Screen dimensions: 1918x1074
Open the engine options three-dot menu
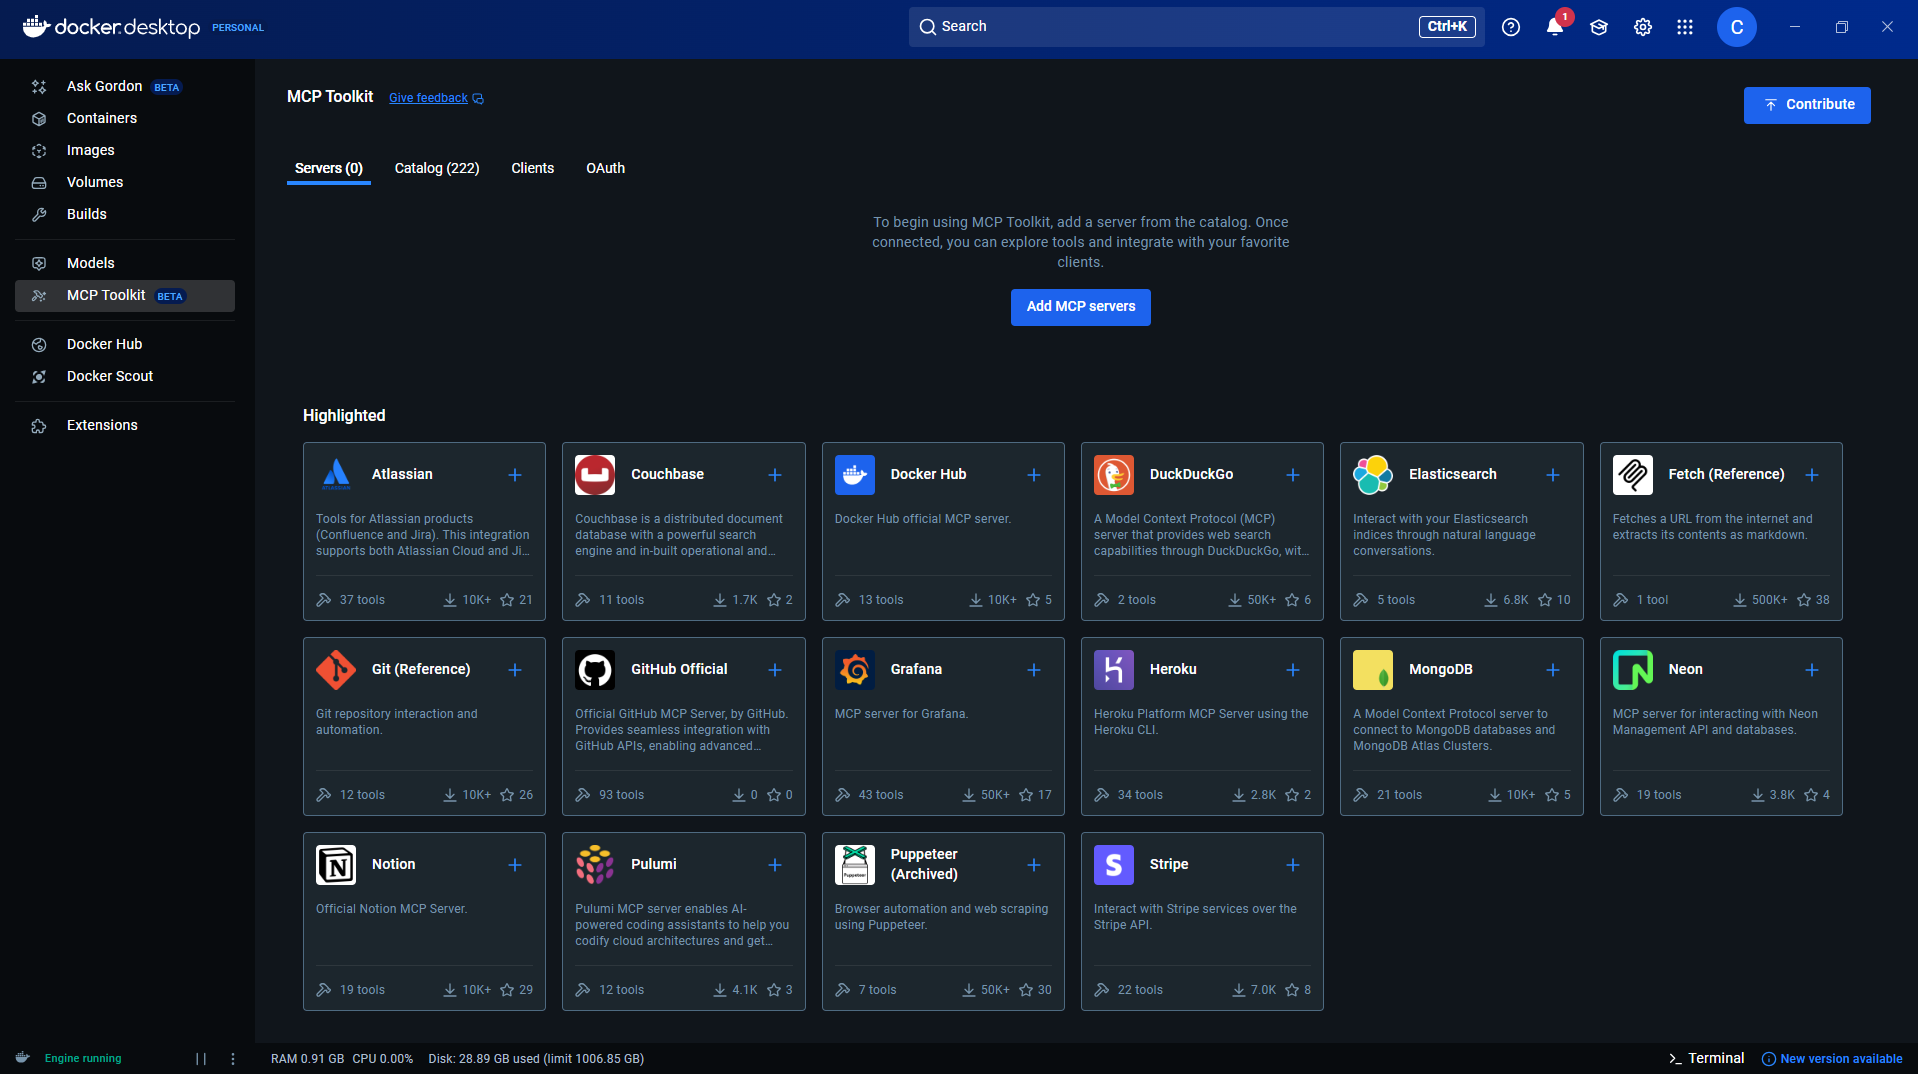coord(233,1059)
